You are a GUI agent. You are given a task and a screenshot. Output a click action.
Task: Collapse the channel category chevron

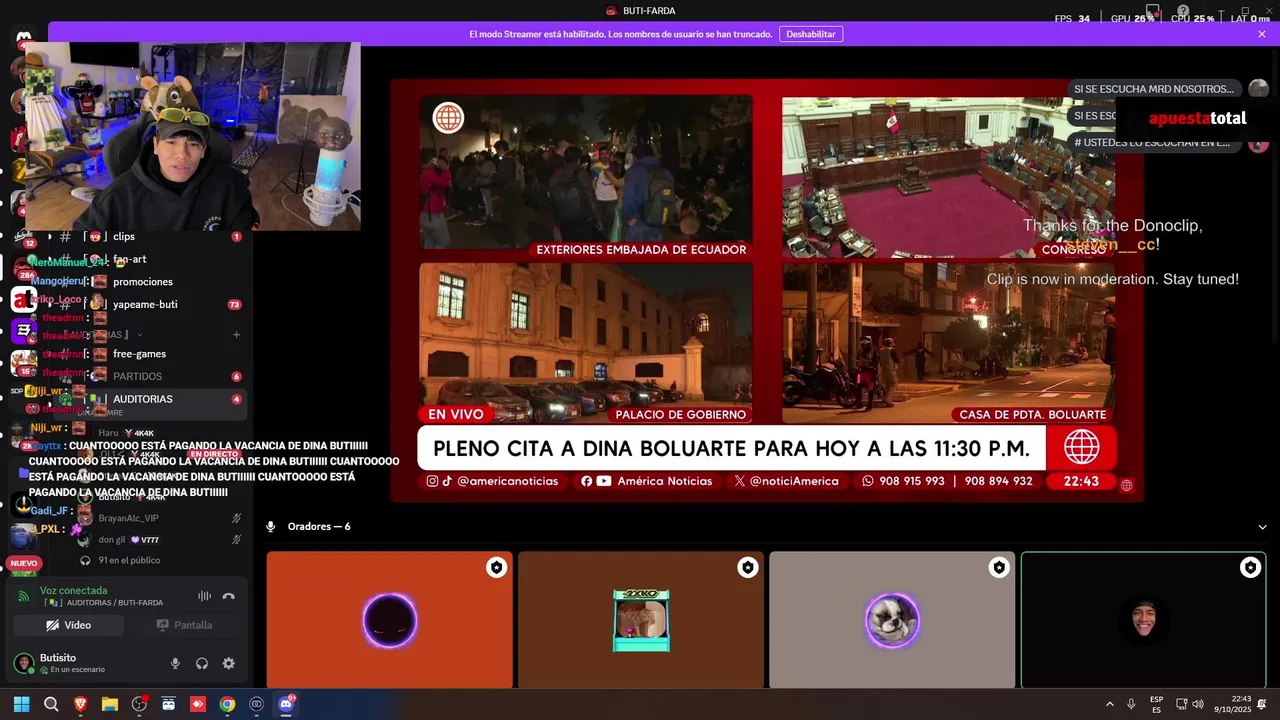pos(140,335)
